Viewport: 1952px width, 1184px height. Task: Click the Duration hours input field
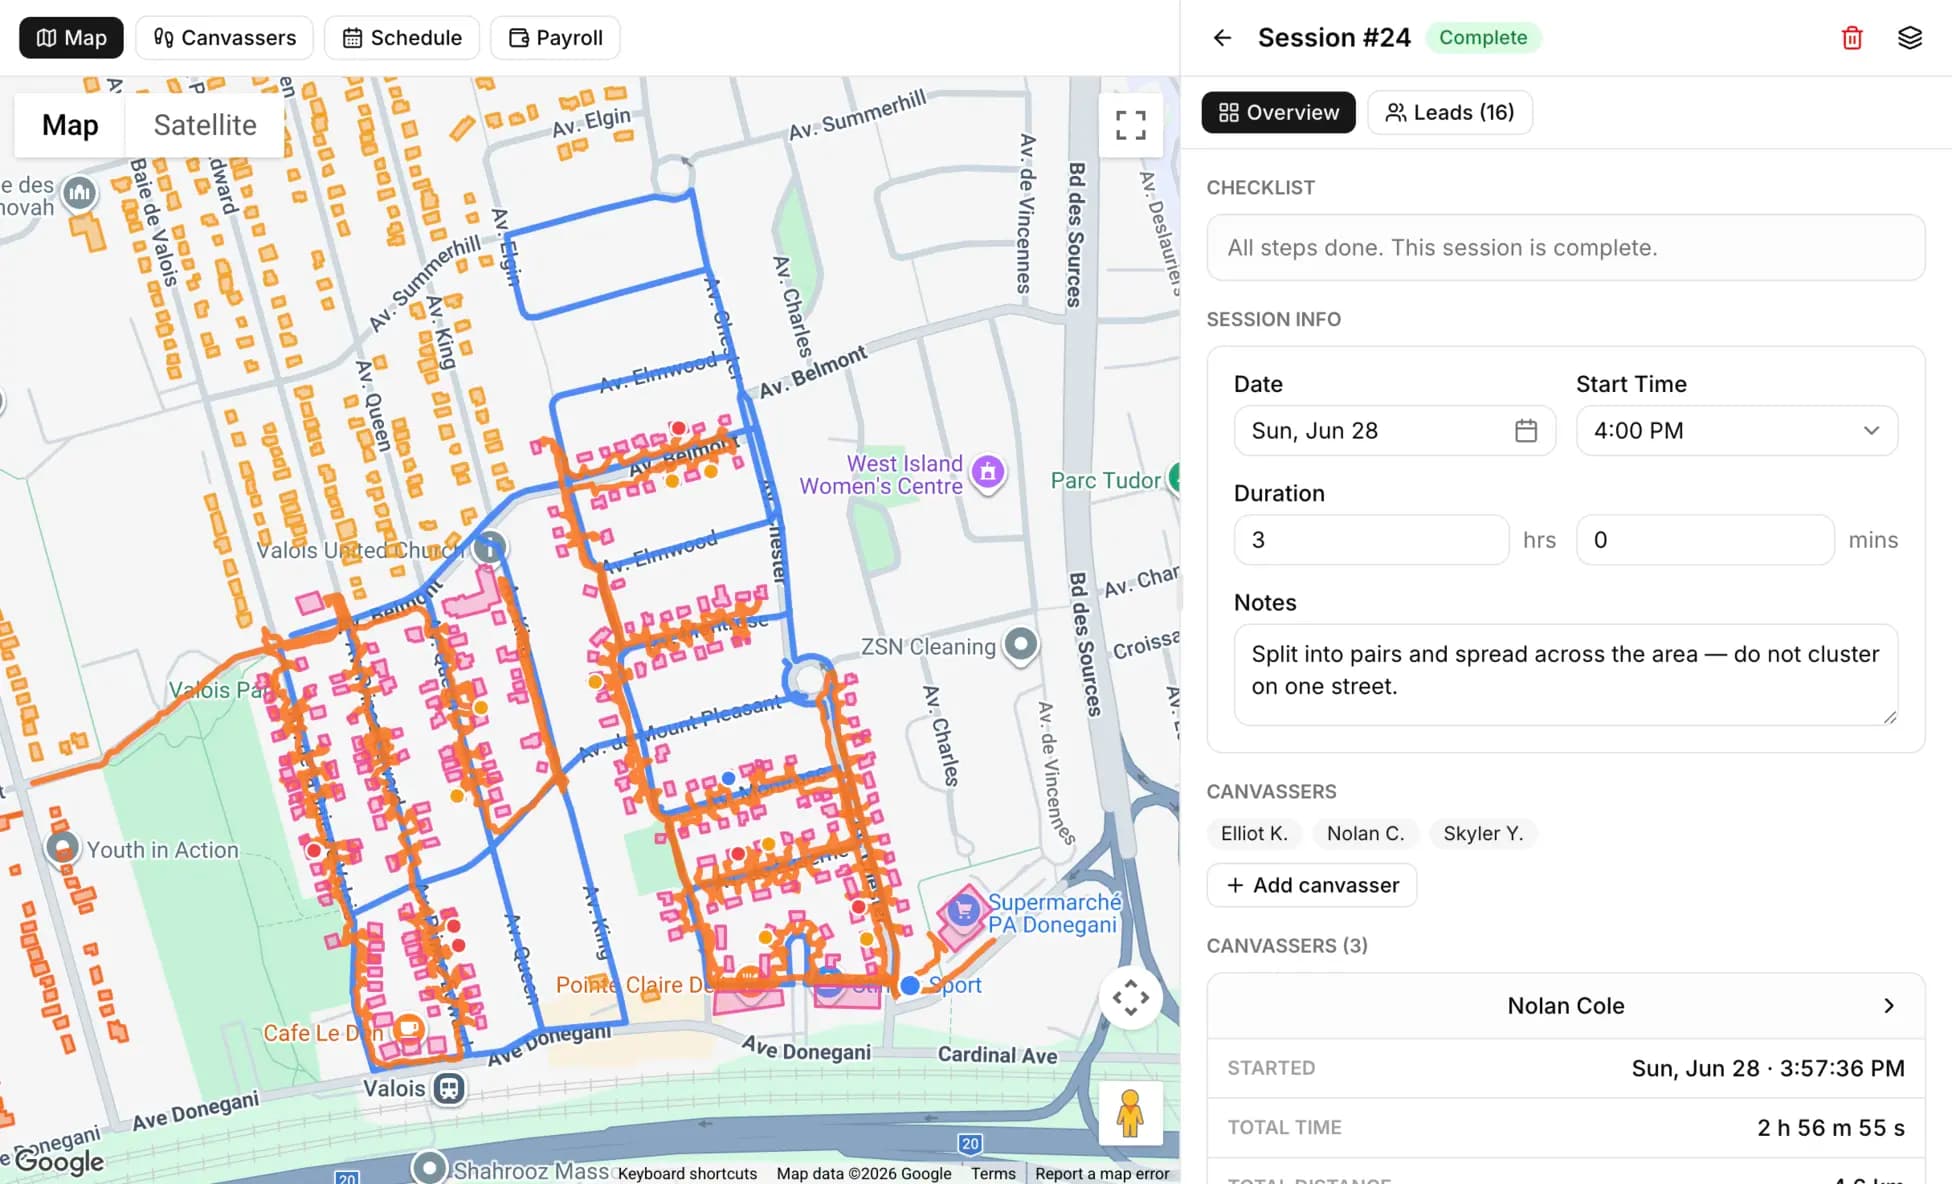1372,540
